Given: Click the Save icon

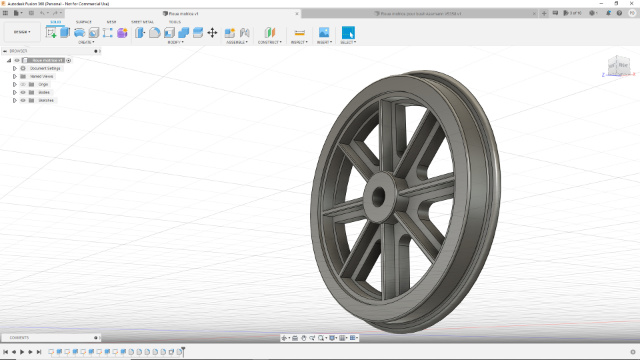Looking at the screenshot, I should coord(31,13).
